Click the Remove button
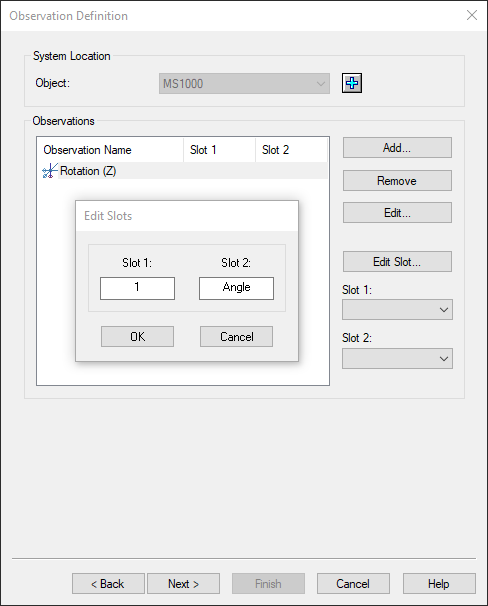This screenshot has width=488, height=606. (x=397, y=180)
